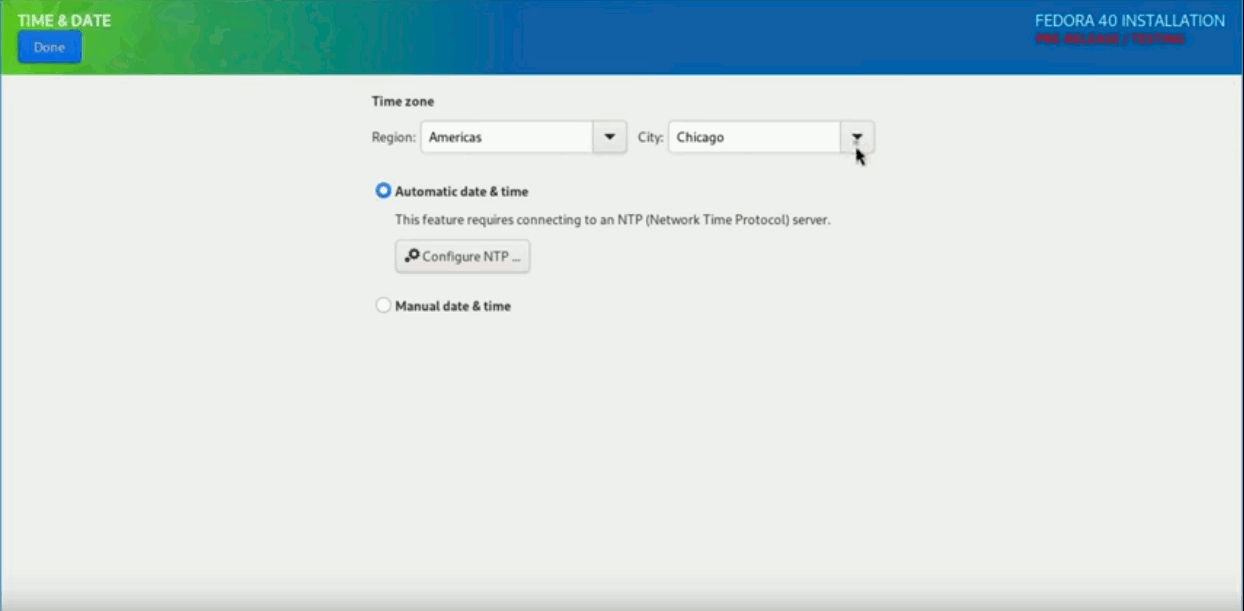Screen dimensions: 1244x611
Task: Click the Done button
Action: click(x=49, y=47)
